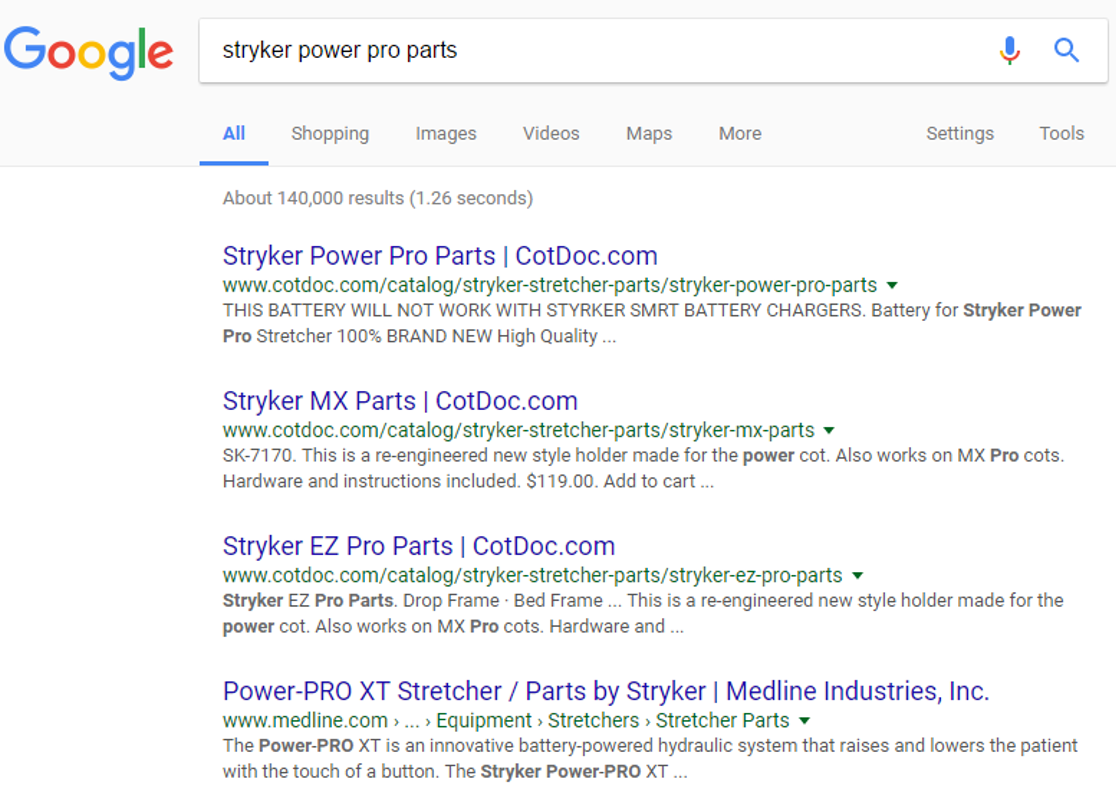Open Power-PRO XT Stretcher Medline result
Image resolution: width=1116 pixels, height=794 pixels.
tap(606, 692)
